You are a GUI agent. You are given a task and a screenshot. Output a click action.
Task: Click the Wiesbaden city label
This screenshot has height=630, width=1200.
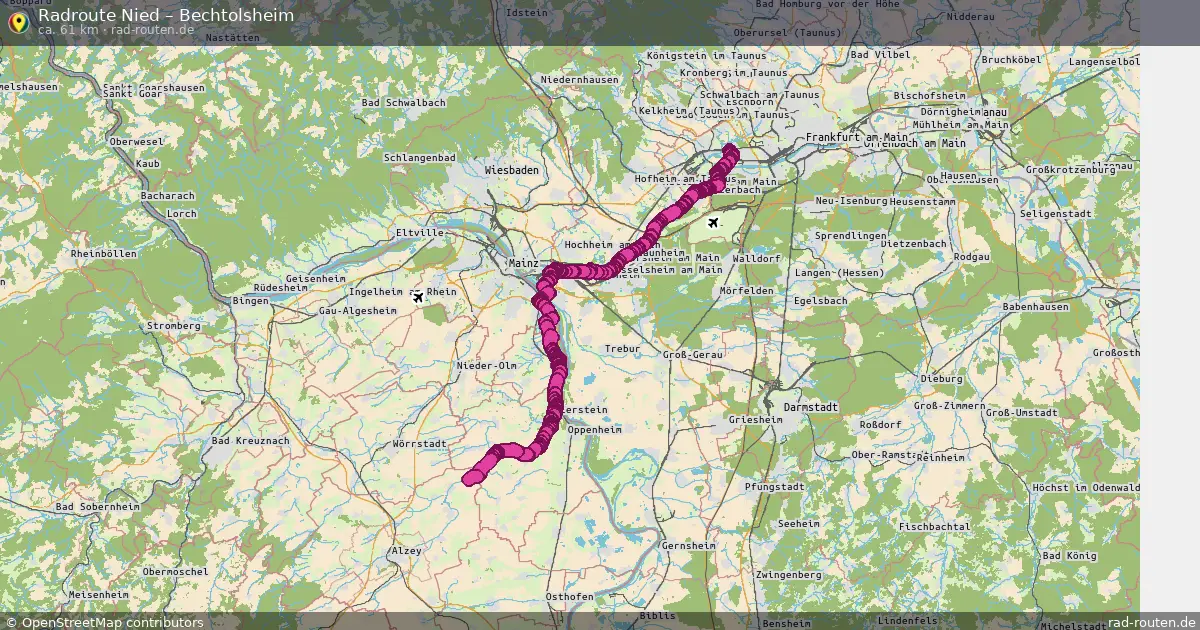point(512,171)
